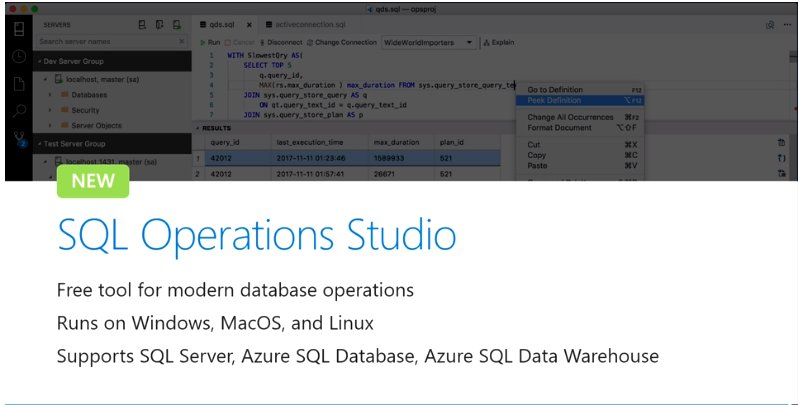
Task: Choose Cut in context menu
Action: [x=580, y=145]
